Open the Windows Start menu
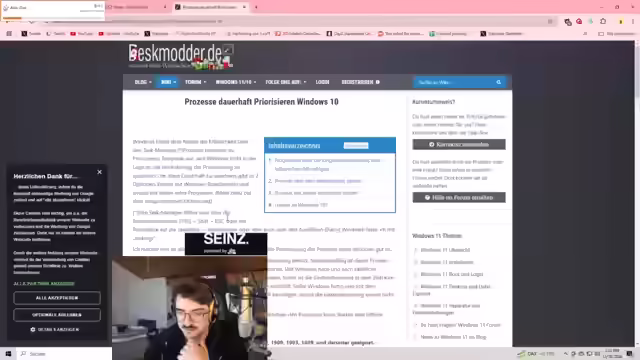This screenshot has height=360, width=640. (8, 353)
